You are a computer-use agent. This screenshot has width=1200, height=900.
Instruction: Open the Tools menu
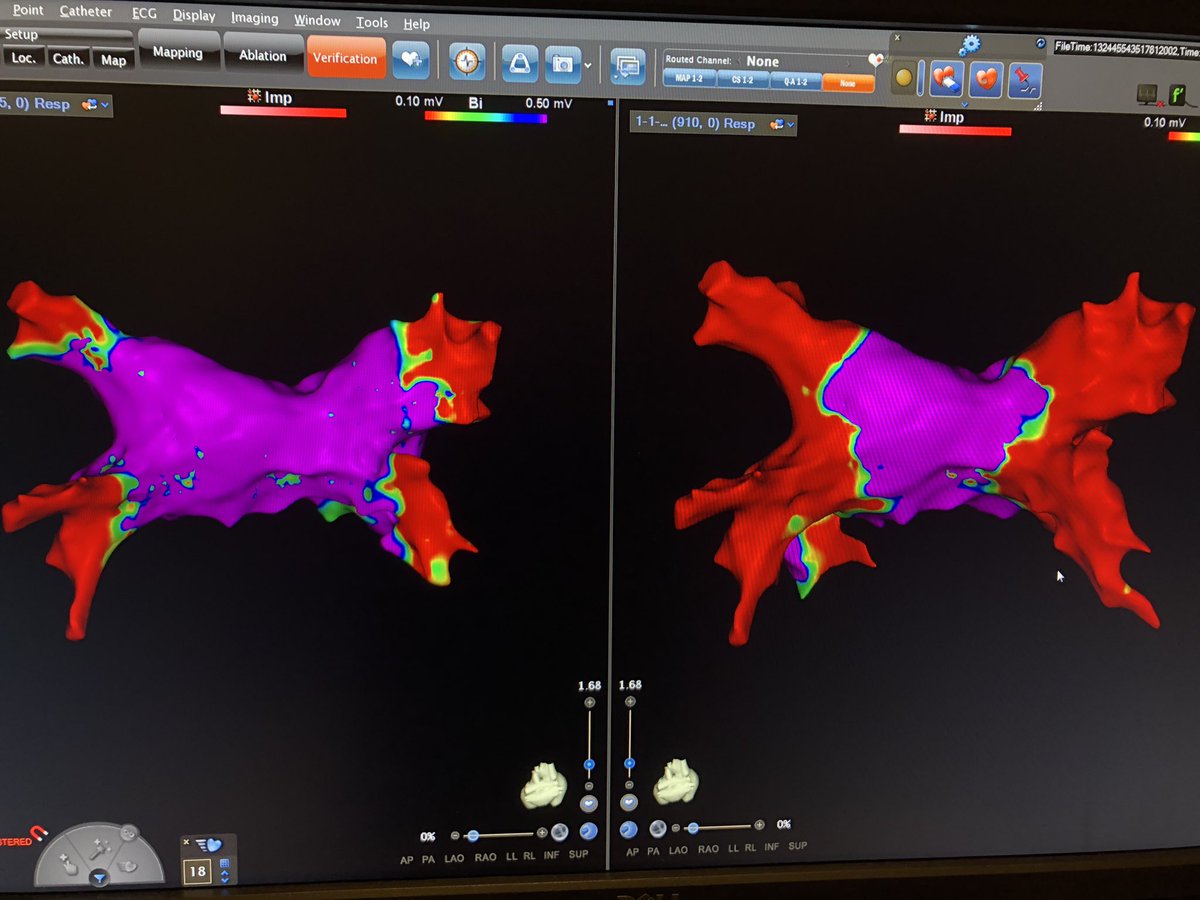click(371, 22)
